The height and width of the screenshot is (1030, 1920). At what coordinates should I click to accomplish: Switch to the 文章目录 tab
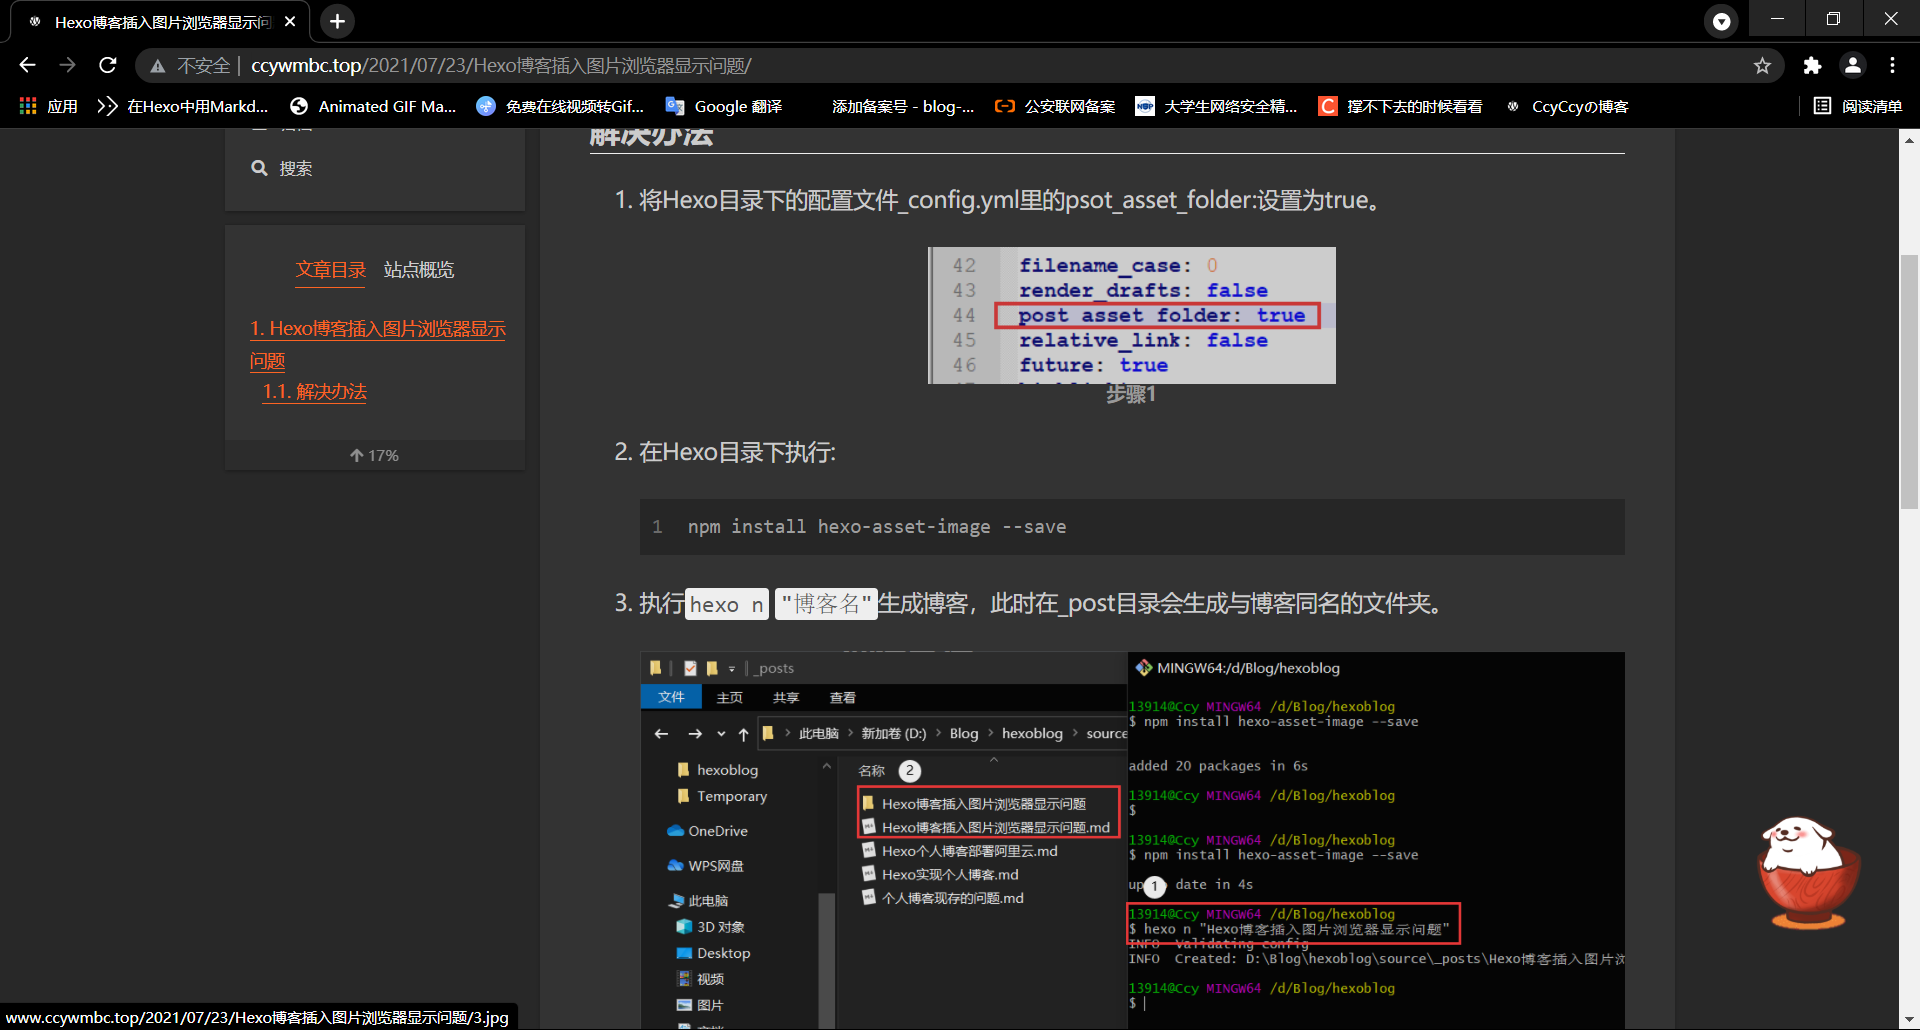pyautogui.click(x=331, y=270)
